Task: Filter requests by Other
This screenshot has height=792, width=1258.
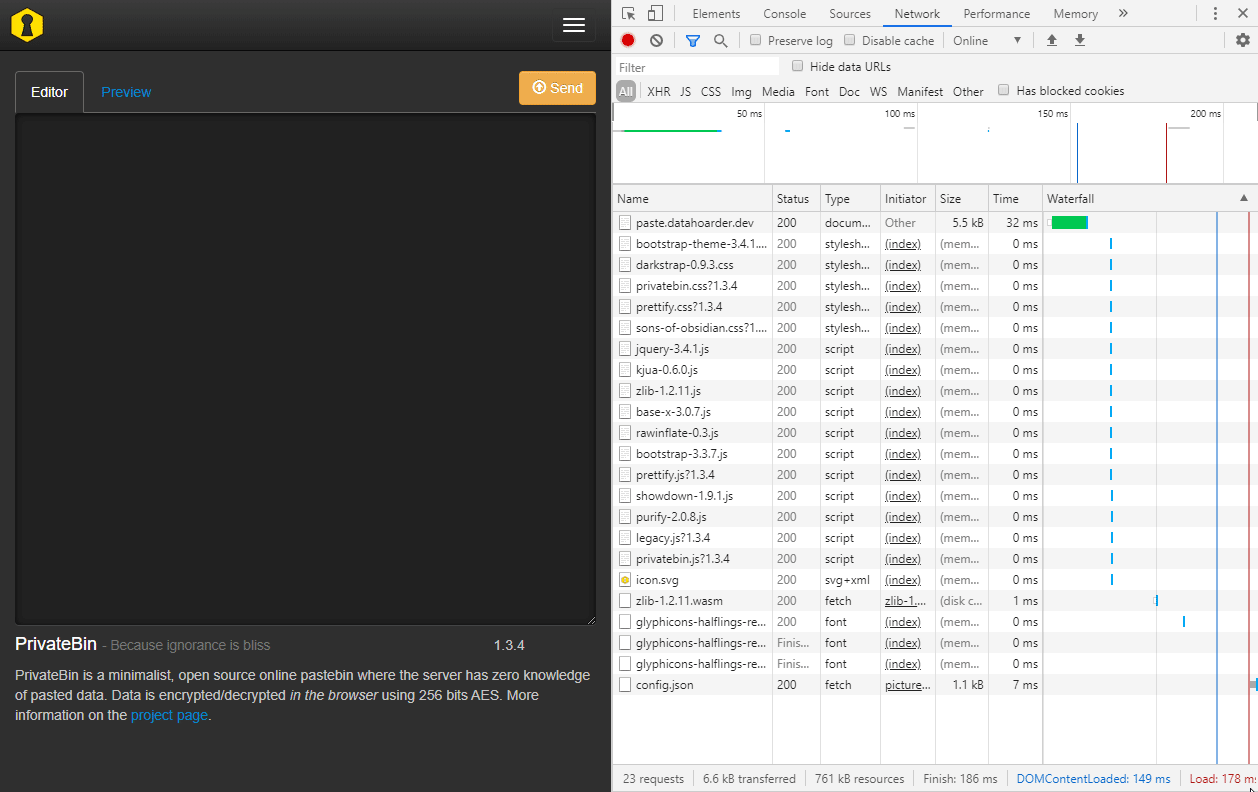Action: pyautogui.click(x=968, y=91)
